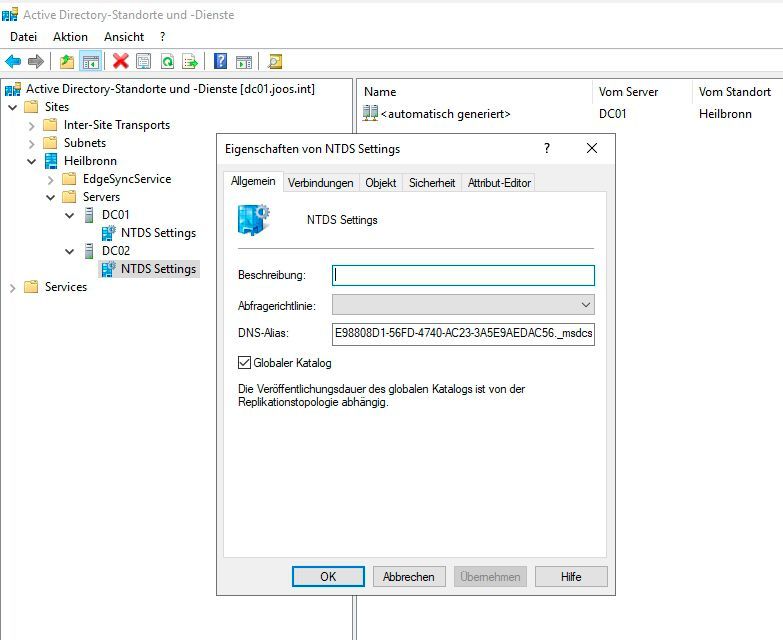The height and width of the screenshot is (640, 783).
Task: Click the automatisch generiert connection icon
Action: click(x=370, y=113)
